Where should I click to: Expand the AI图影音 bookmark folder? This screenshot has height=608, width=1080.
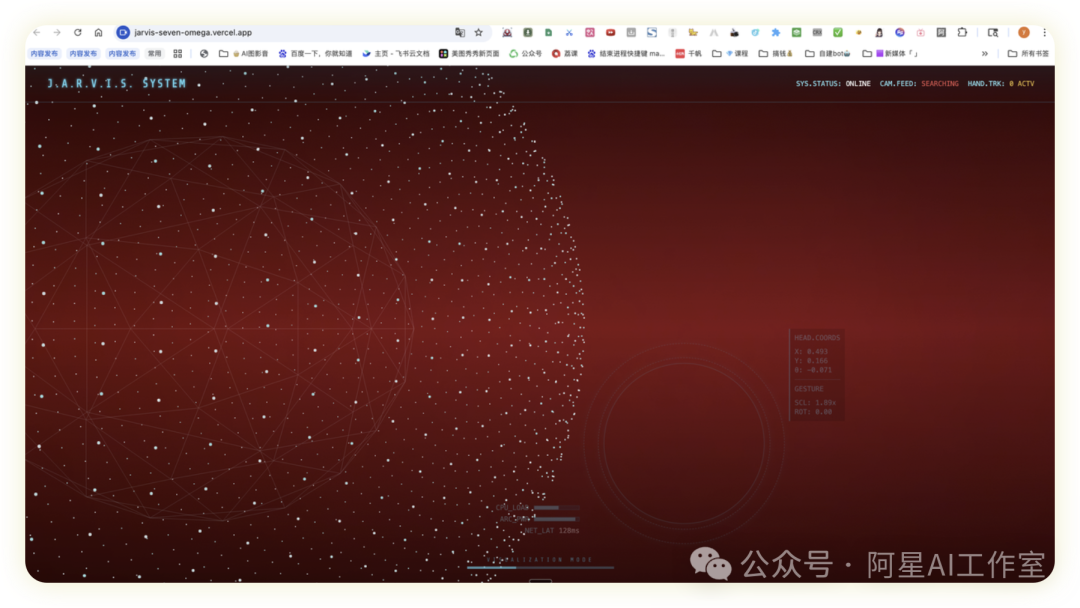tap(244, 54)
